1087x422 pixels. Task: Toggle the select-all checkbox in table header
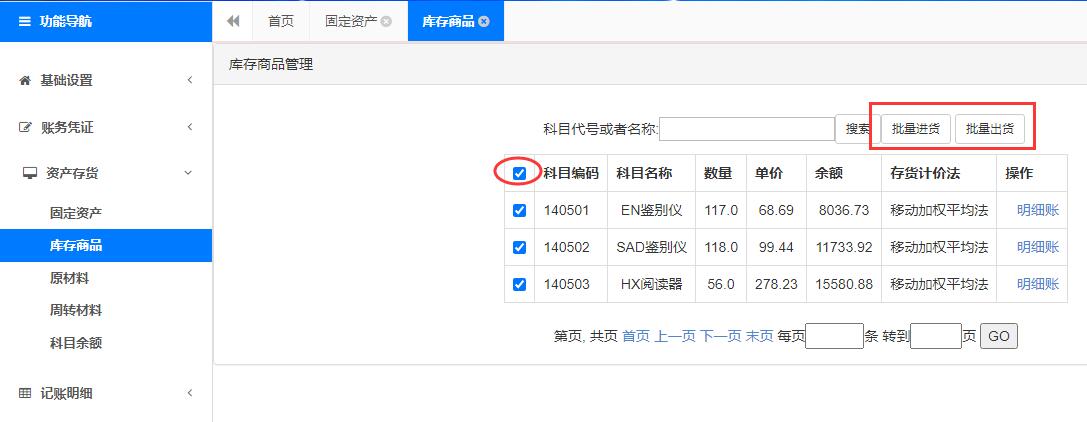(519, 174)
